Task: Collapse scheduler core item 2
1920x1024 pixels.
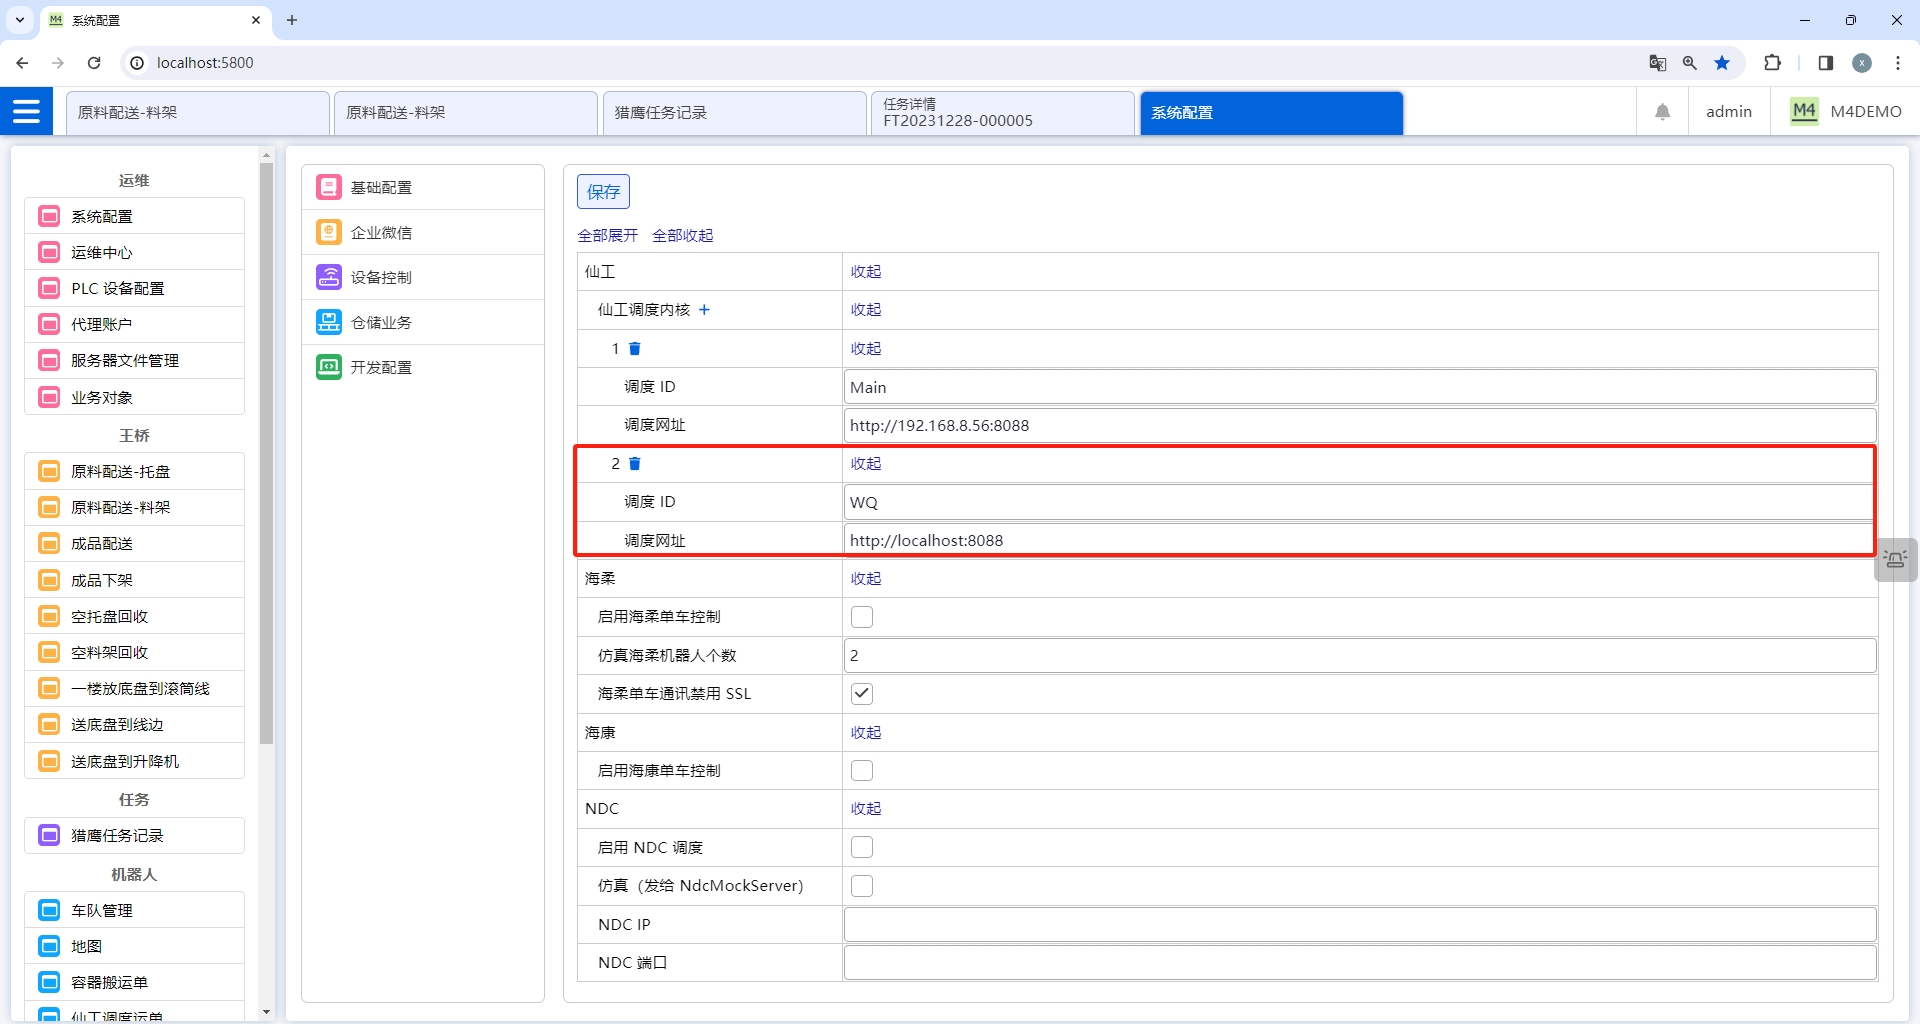Action: pos(866,464)
